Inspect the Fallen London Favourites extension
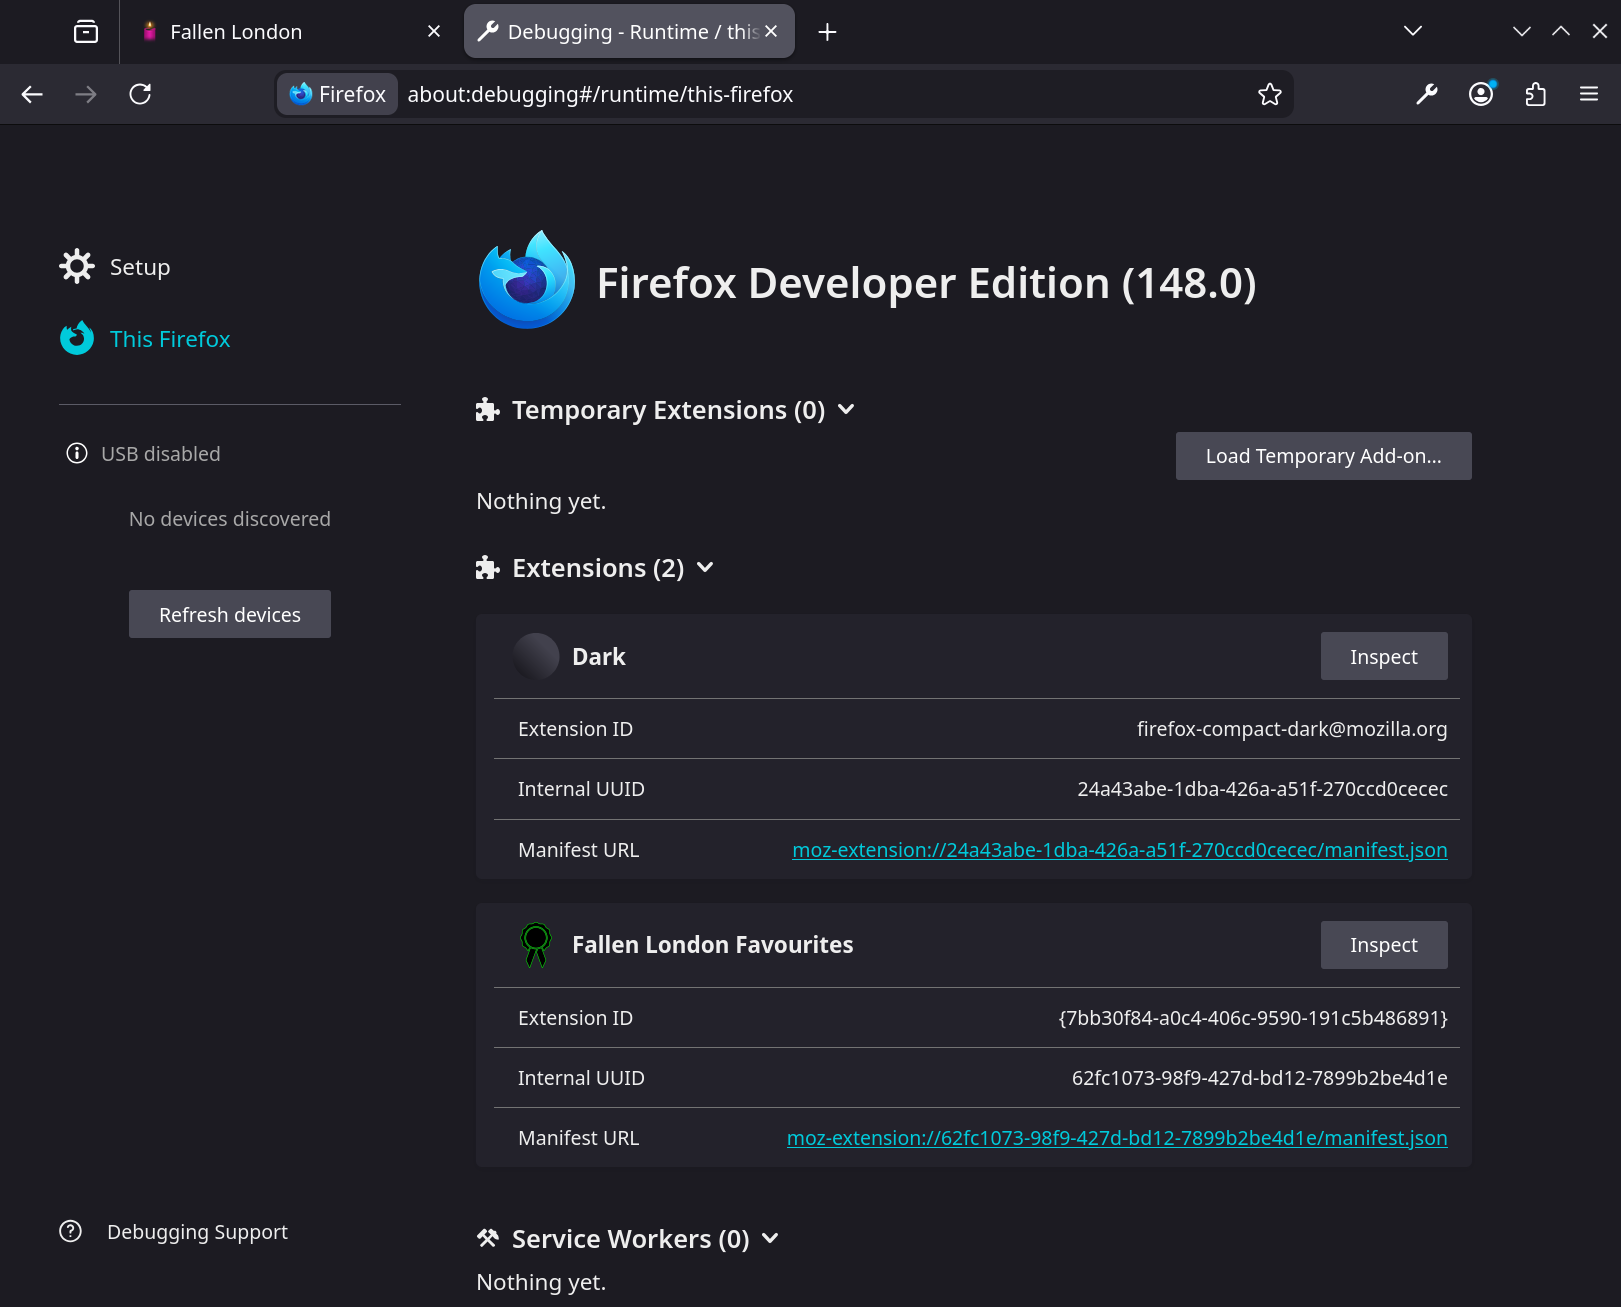1621x1307 pixels. click(x=1384, y=944)
